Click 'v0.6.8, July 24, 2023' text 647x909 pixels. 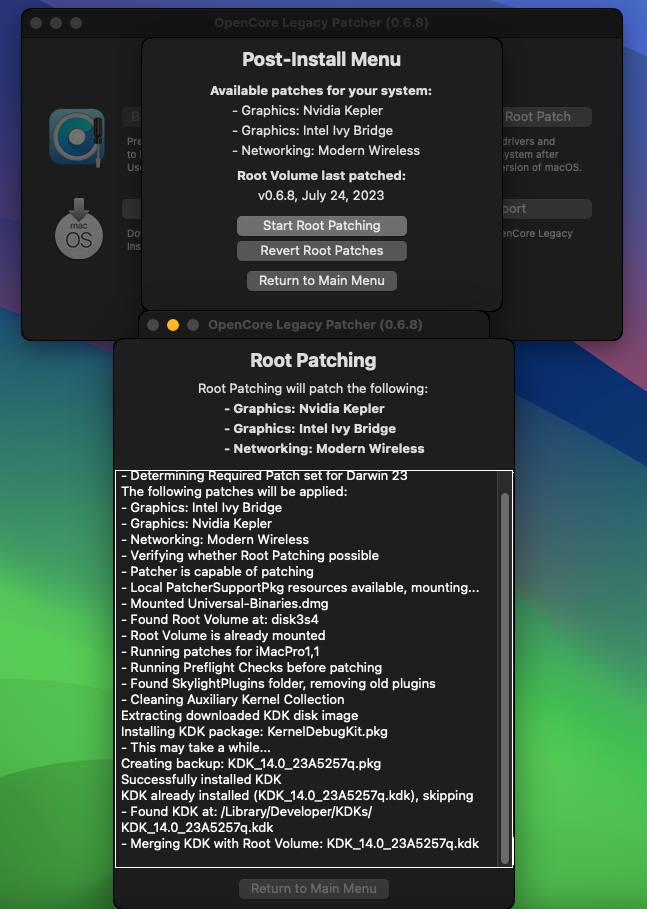(321, 195)
